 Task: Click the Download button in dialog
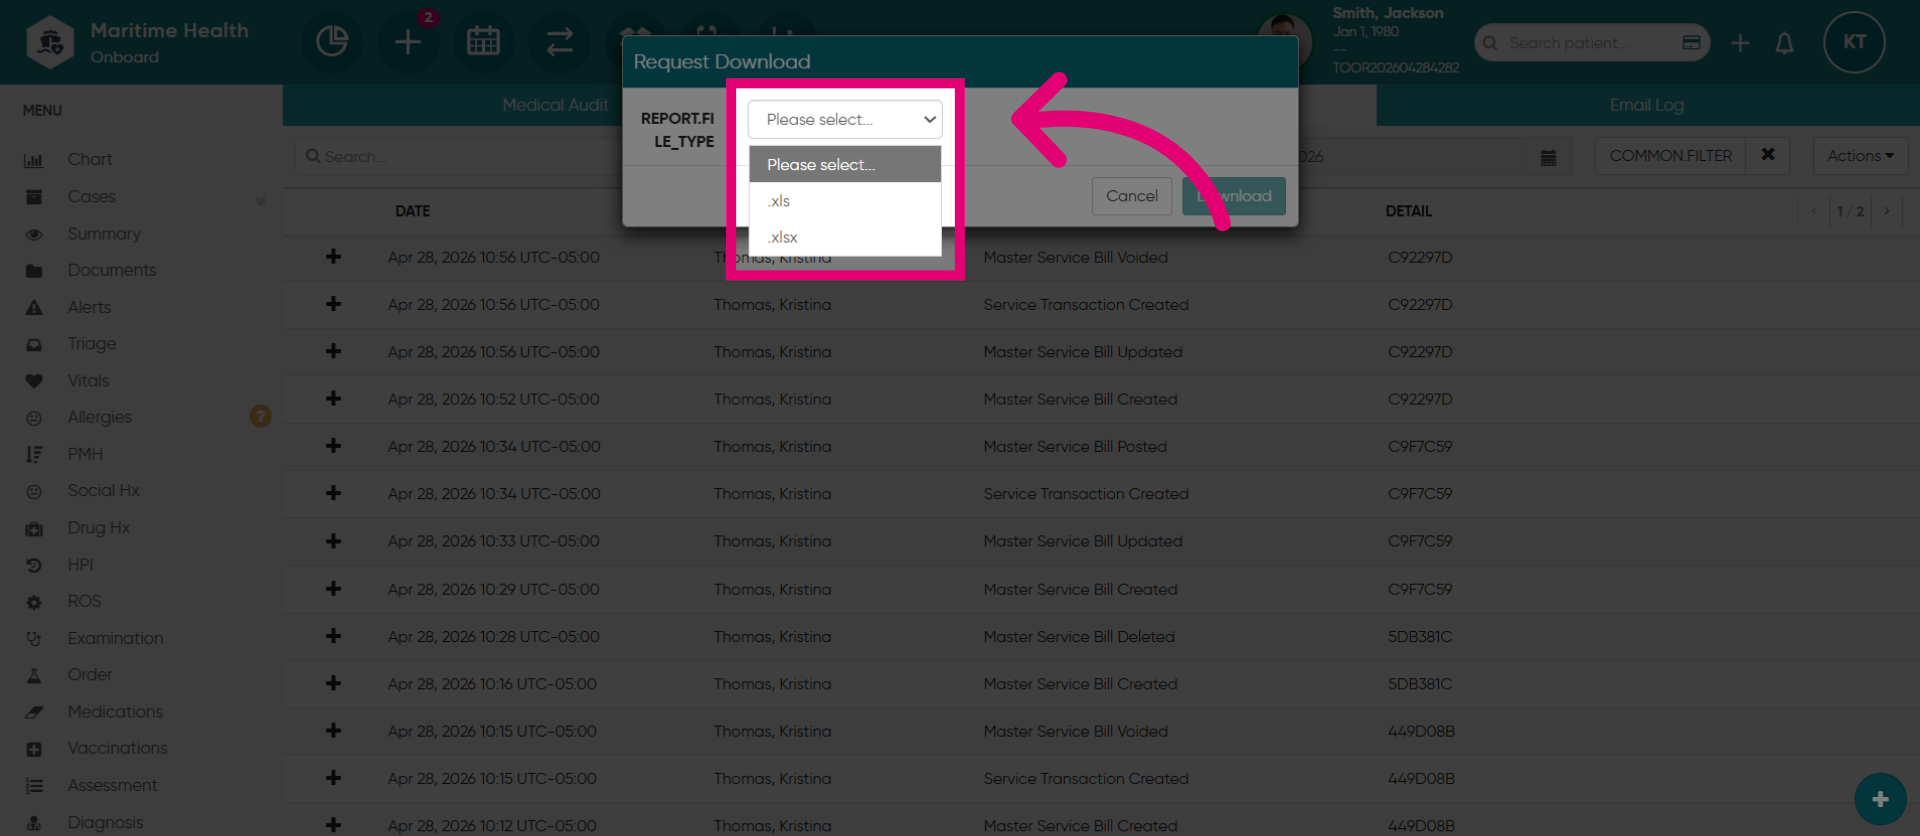(1234, 196)
